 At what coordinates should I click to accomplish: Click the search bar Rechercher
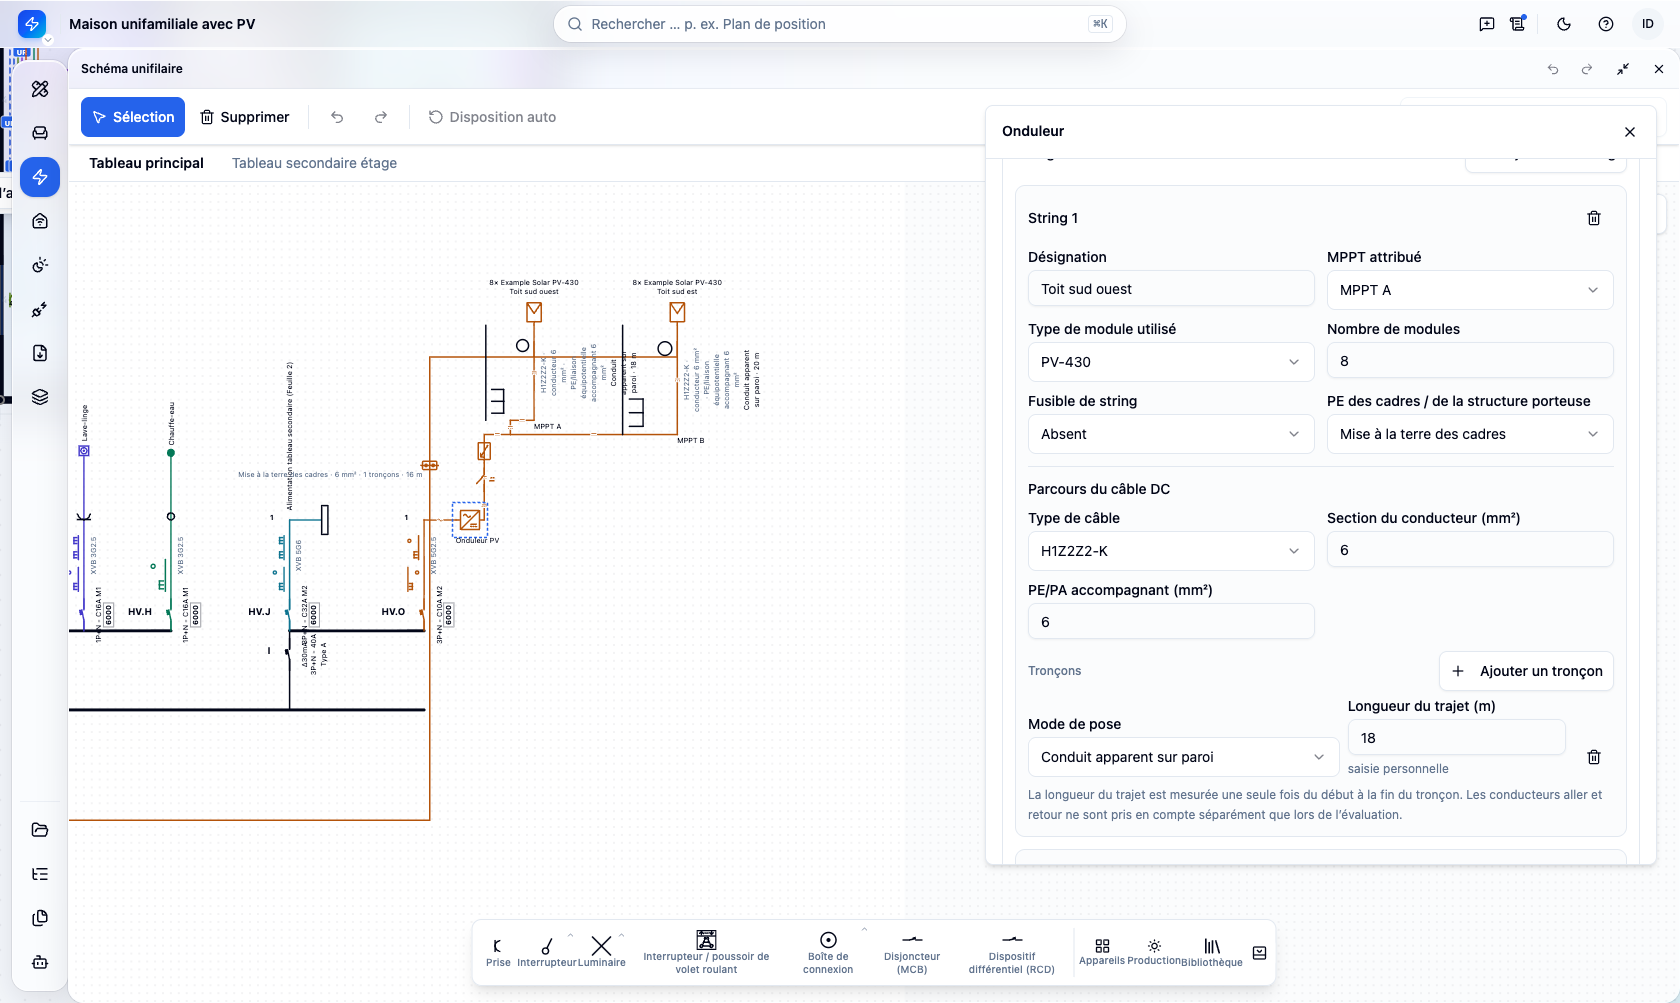[x=840, y=24]
